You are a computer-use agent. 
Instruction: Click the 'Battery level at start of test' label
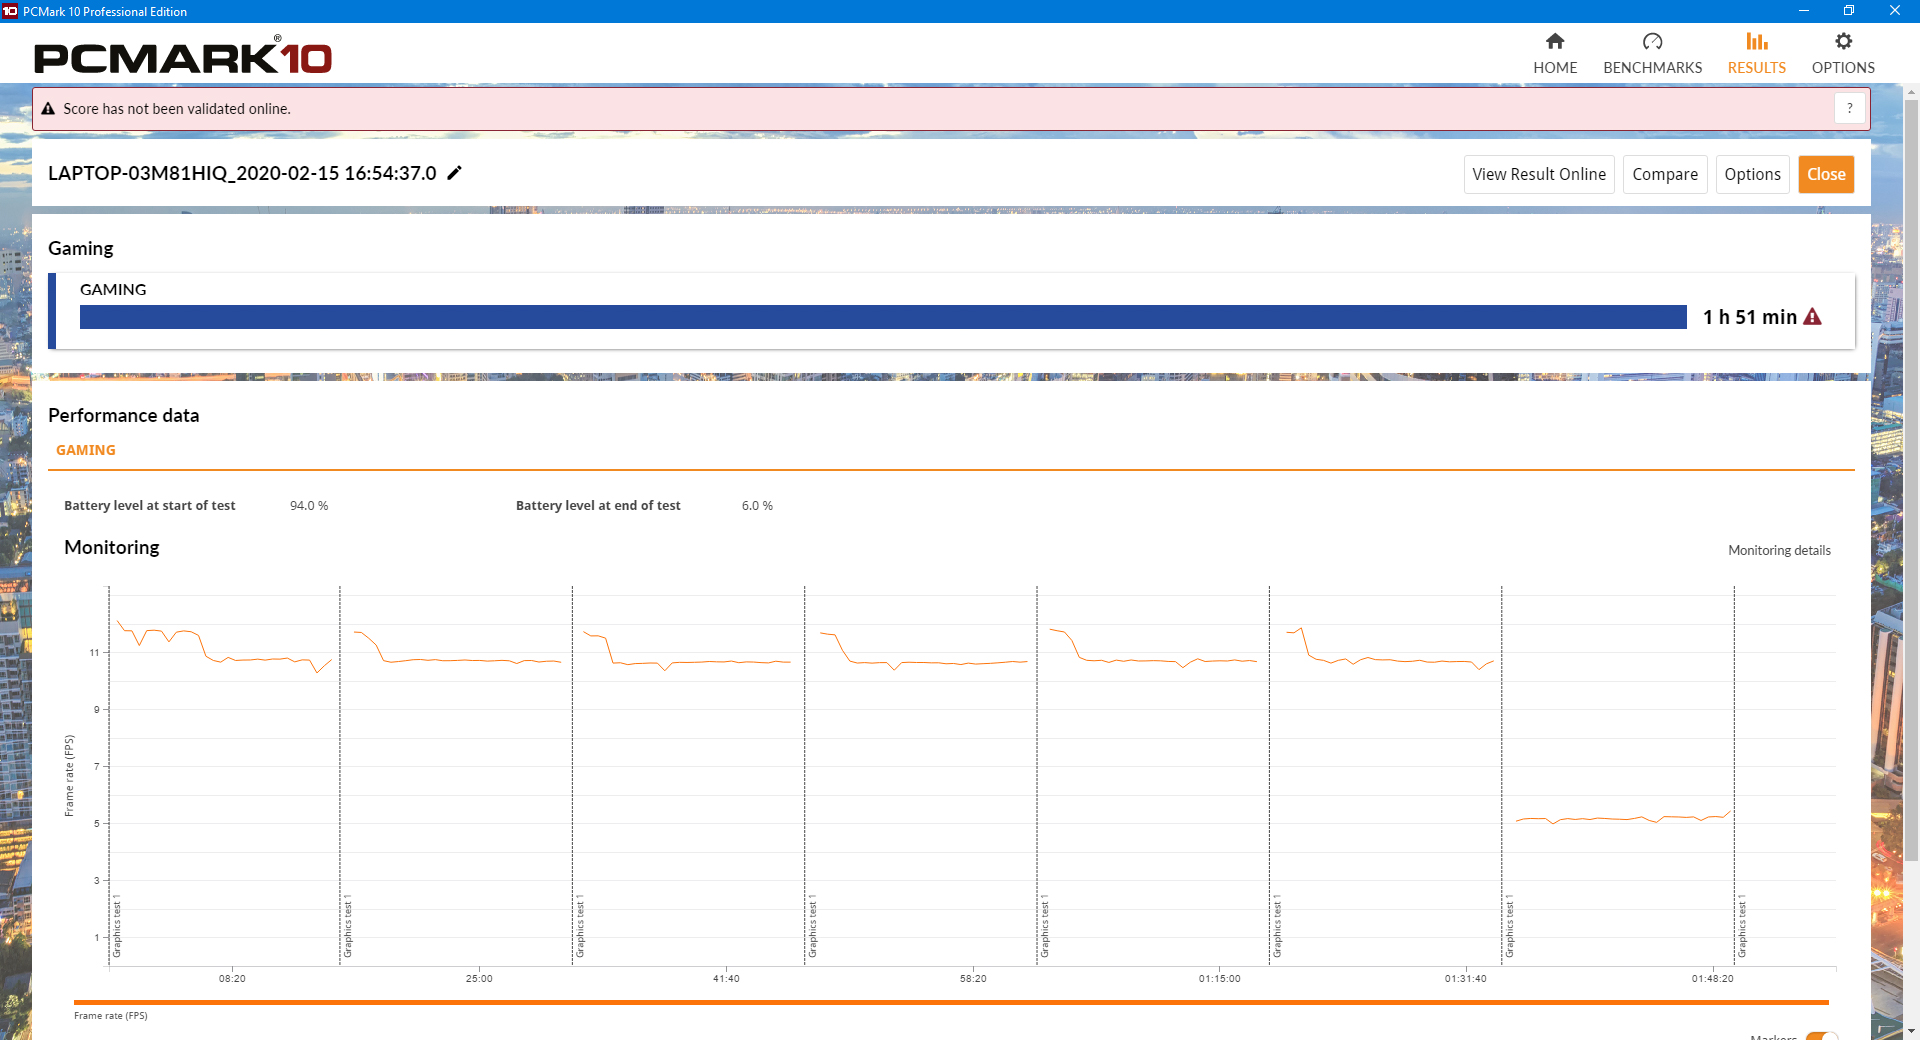coord(150,506)
